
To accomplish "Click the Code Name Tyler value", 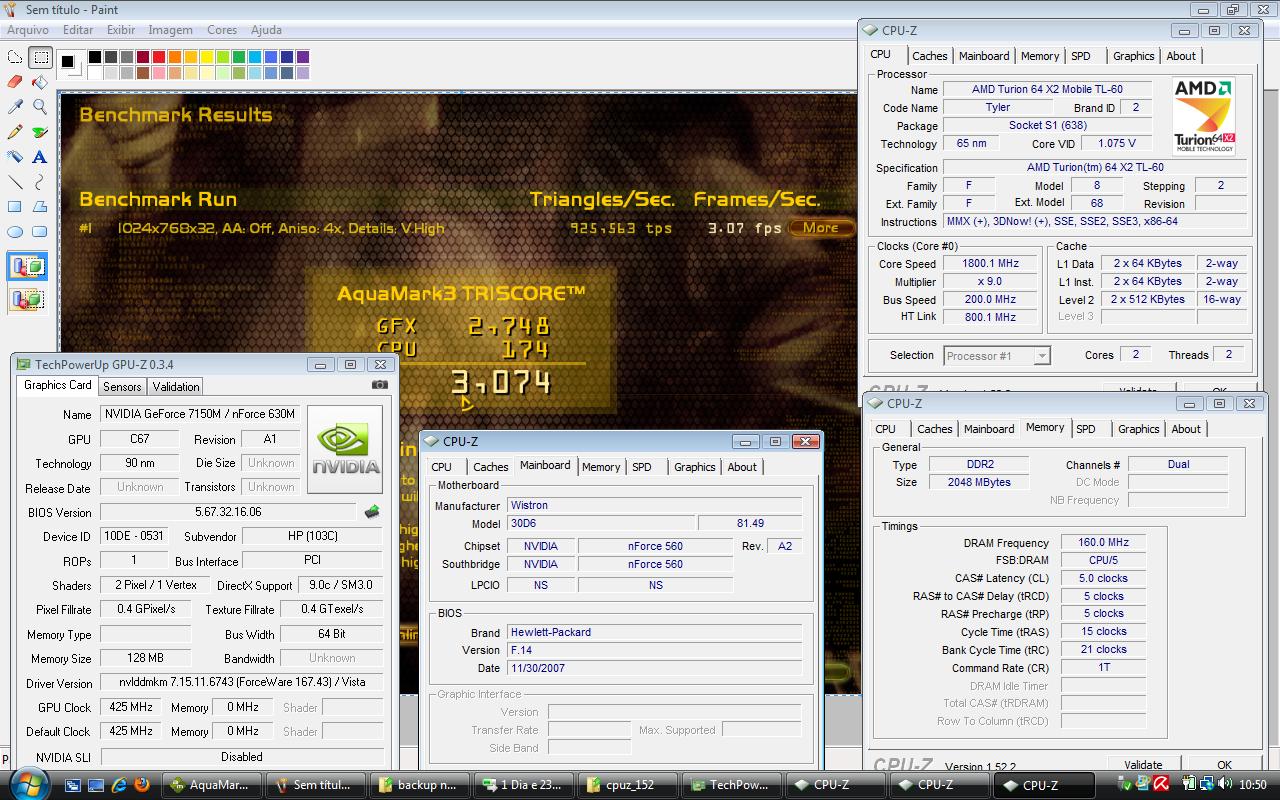I will pos(998,108).
